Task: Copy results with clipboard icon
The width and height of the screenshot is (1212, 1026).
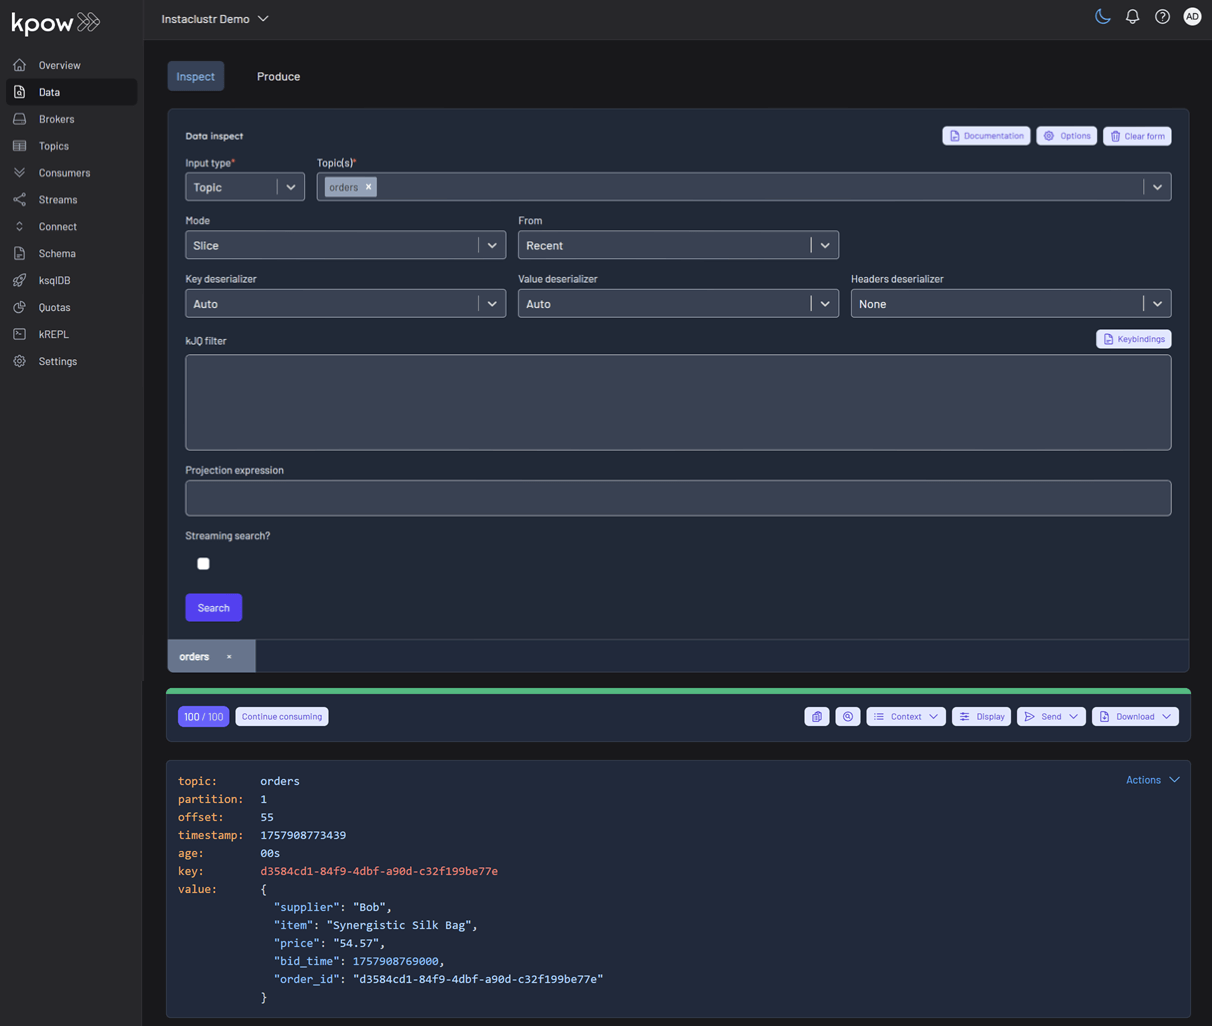Action: 816,717
